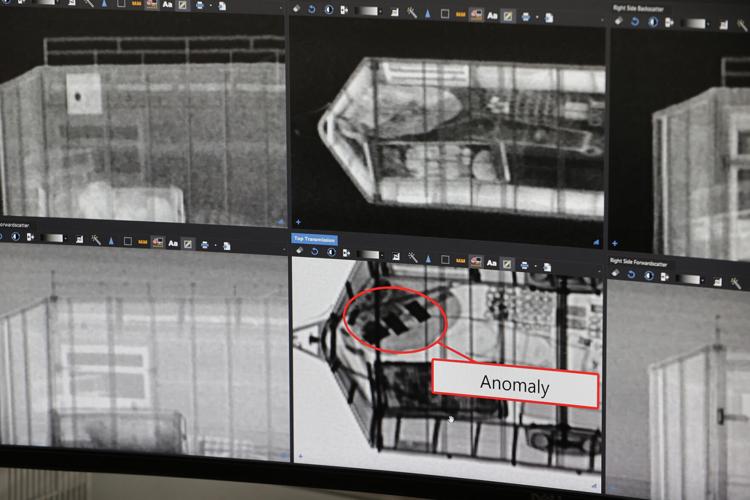
Task: Click flip image icon in Top Transmission toolbar
Action: (346, 253)
